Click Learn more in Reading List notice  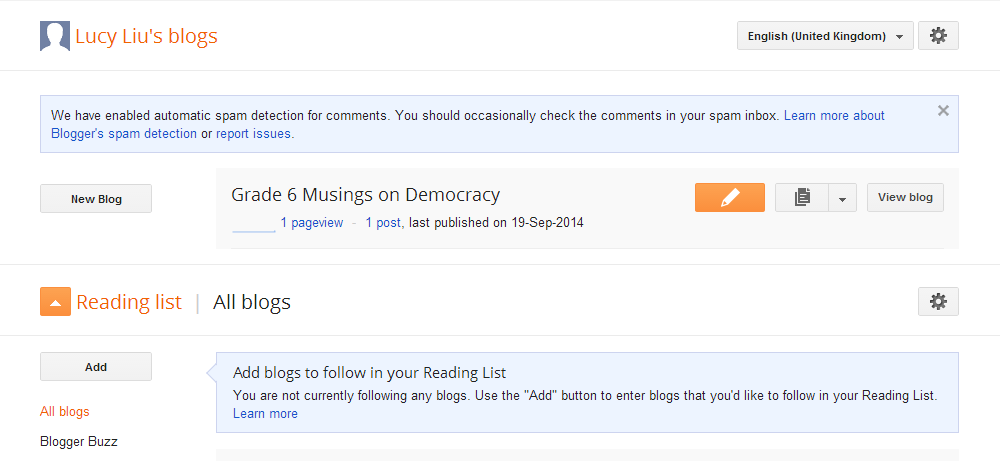coord(265,414)
